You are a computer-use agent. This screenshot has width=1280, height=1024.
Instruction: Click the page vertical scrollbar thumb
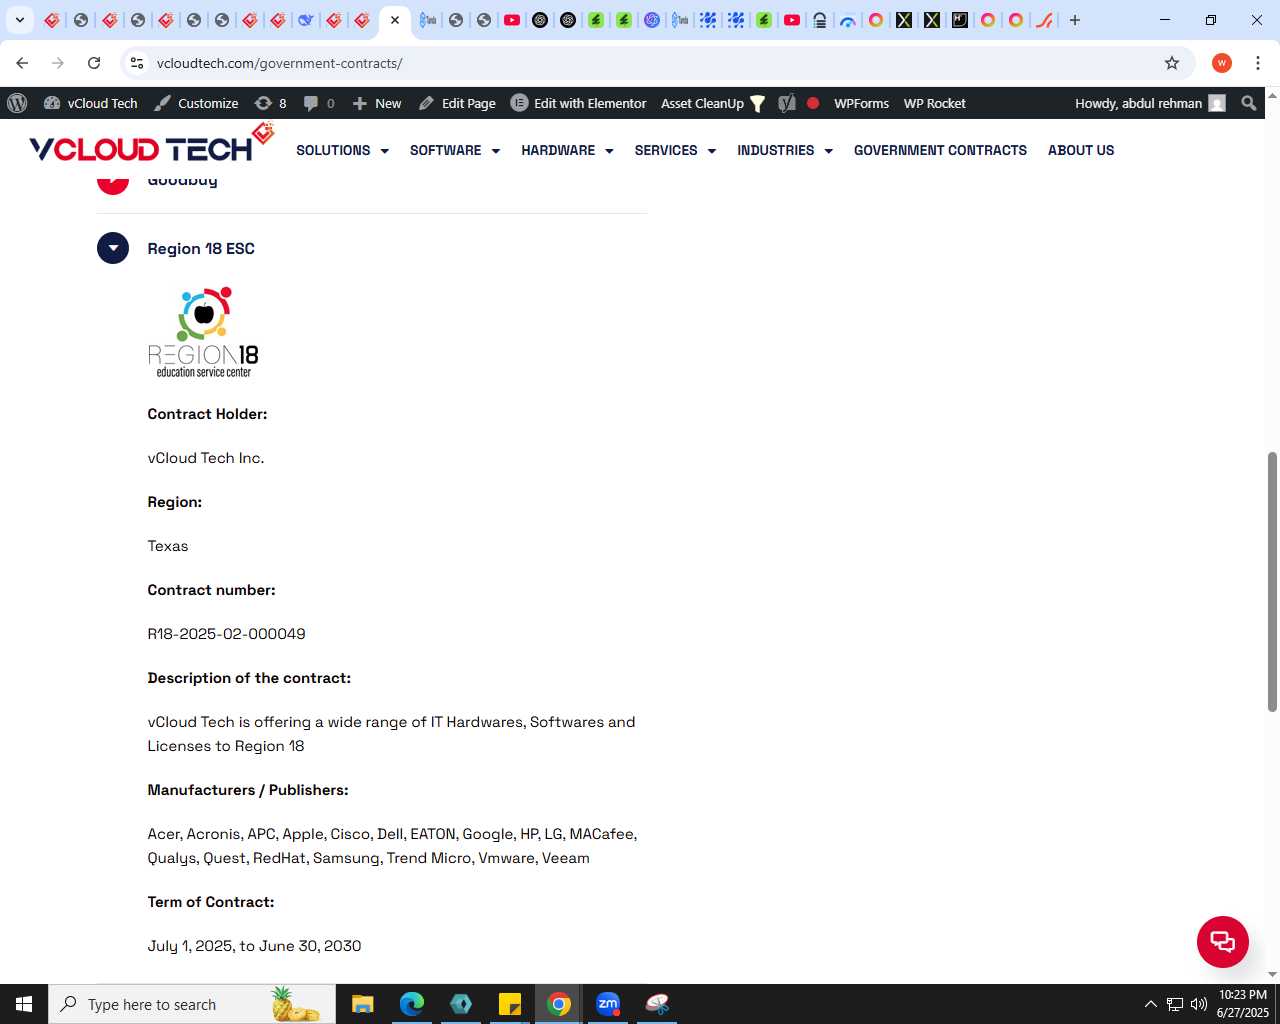pos(1272,582)
